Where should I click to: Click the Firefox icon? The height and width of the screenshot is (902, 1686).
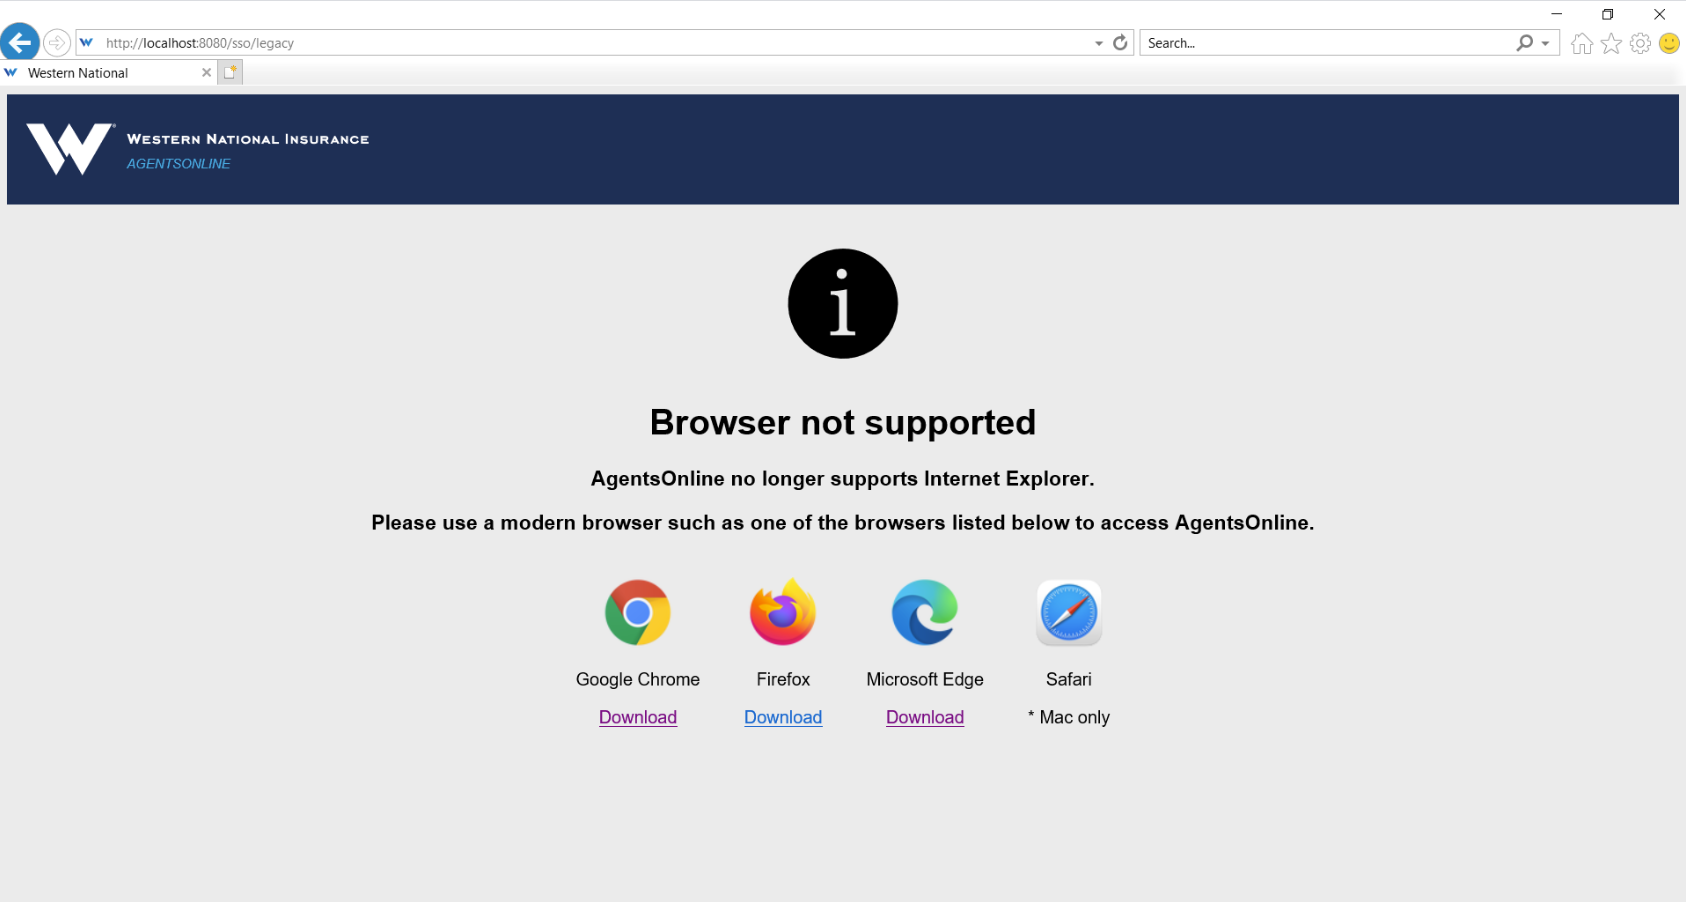783,612
